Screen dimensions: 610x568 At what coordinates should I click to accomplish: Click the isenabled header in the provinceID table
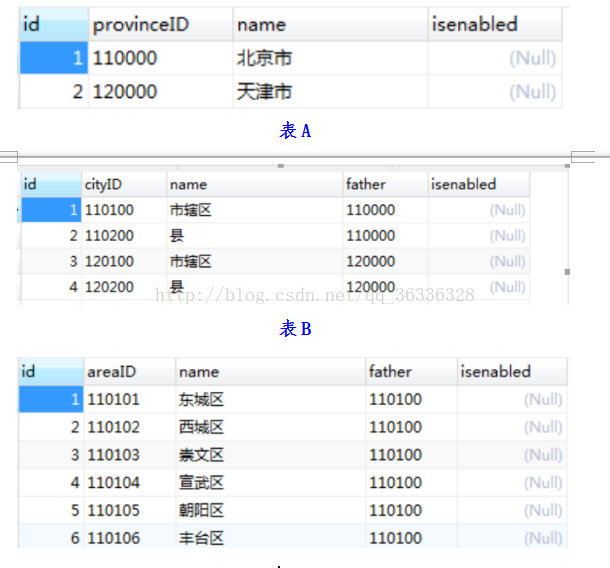495,25
